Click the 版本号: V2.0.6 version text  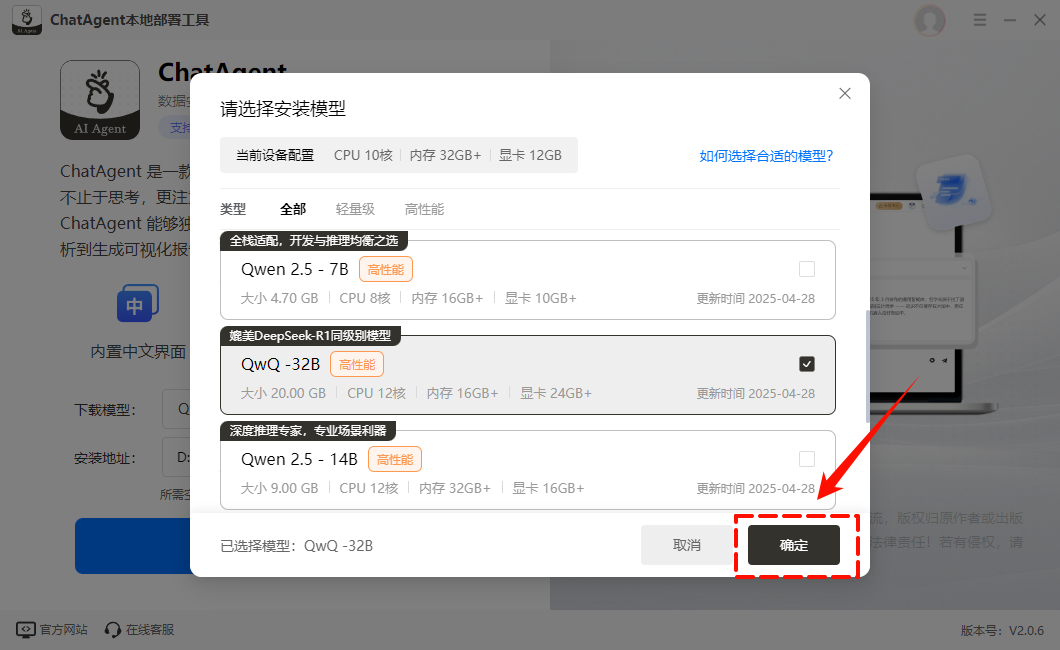pos(1002,630)
